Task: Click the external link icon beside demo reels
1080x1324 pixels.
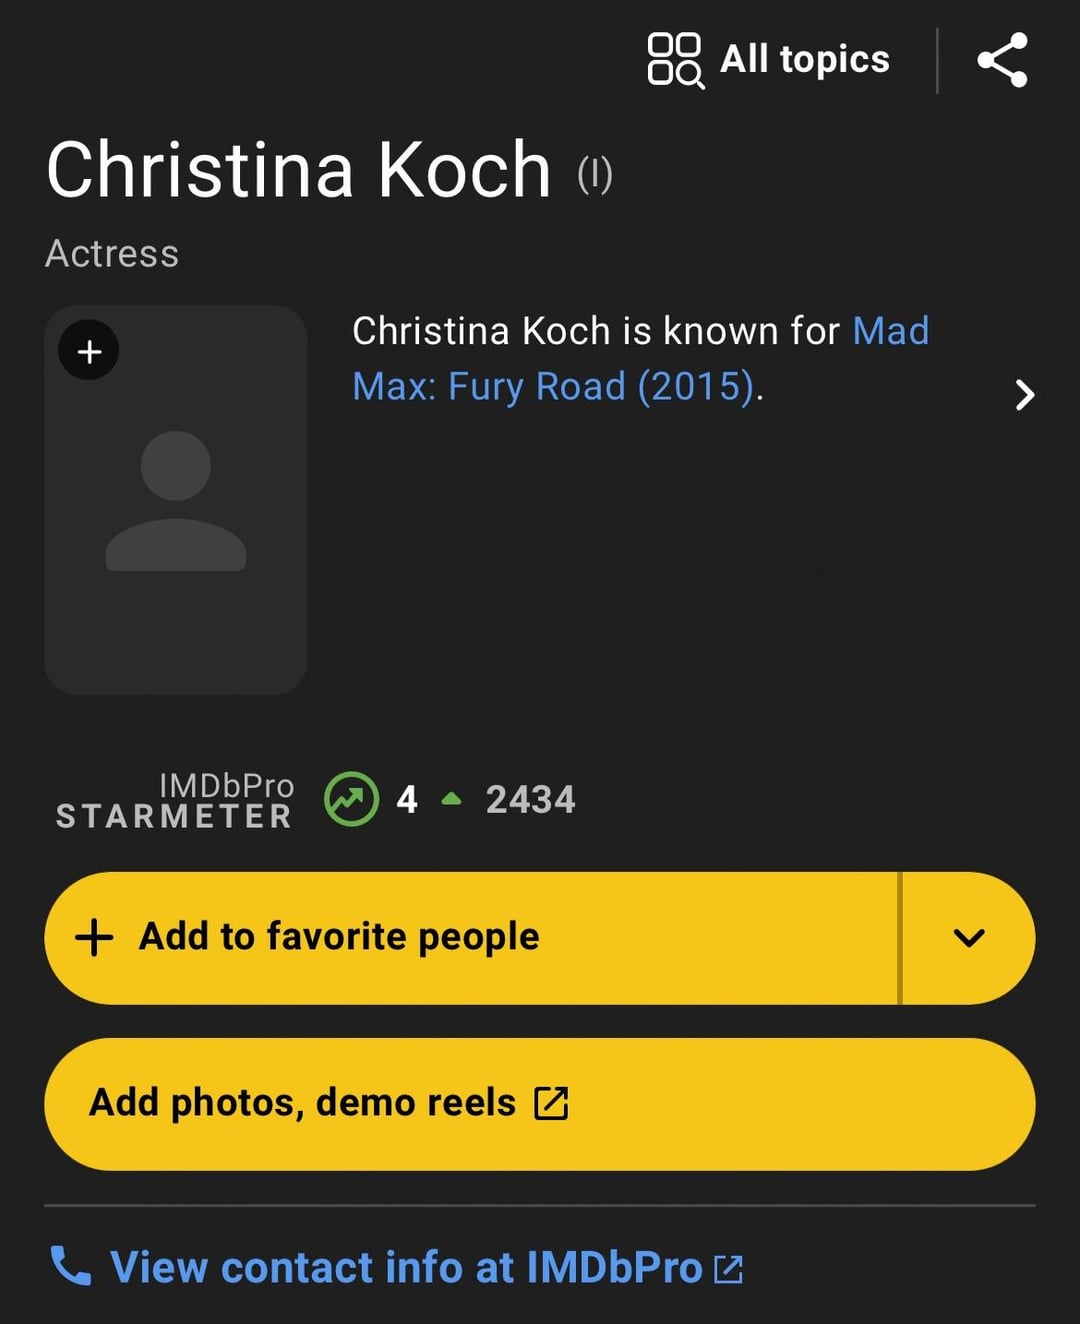Action: [551, 1103]
